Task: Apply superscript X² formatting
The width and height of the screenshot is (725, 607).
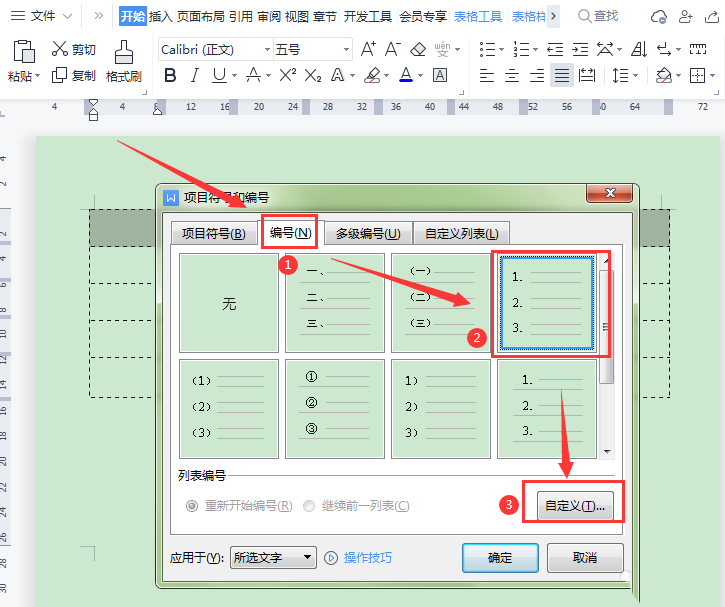Action: [288, 74]
